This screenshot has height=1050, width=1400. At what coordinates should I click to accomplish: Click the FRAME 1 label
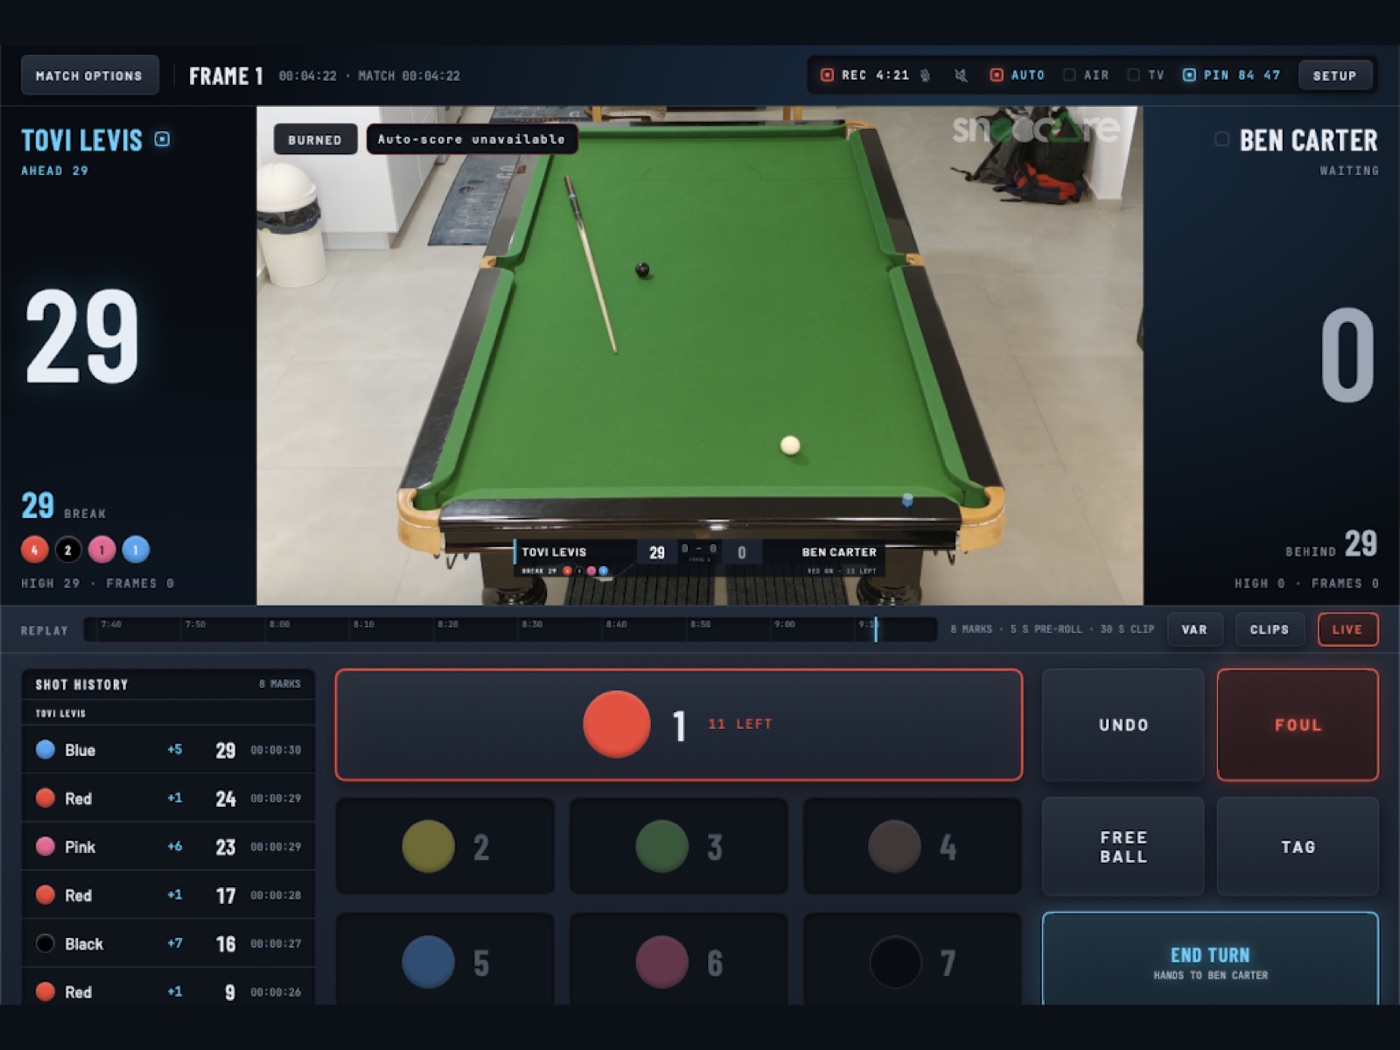(226, 76)
